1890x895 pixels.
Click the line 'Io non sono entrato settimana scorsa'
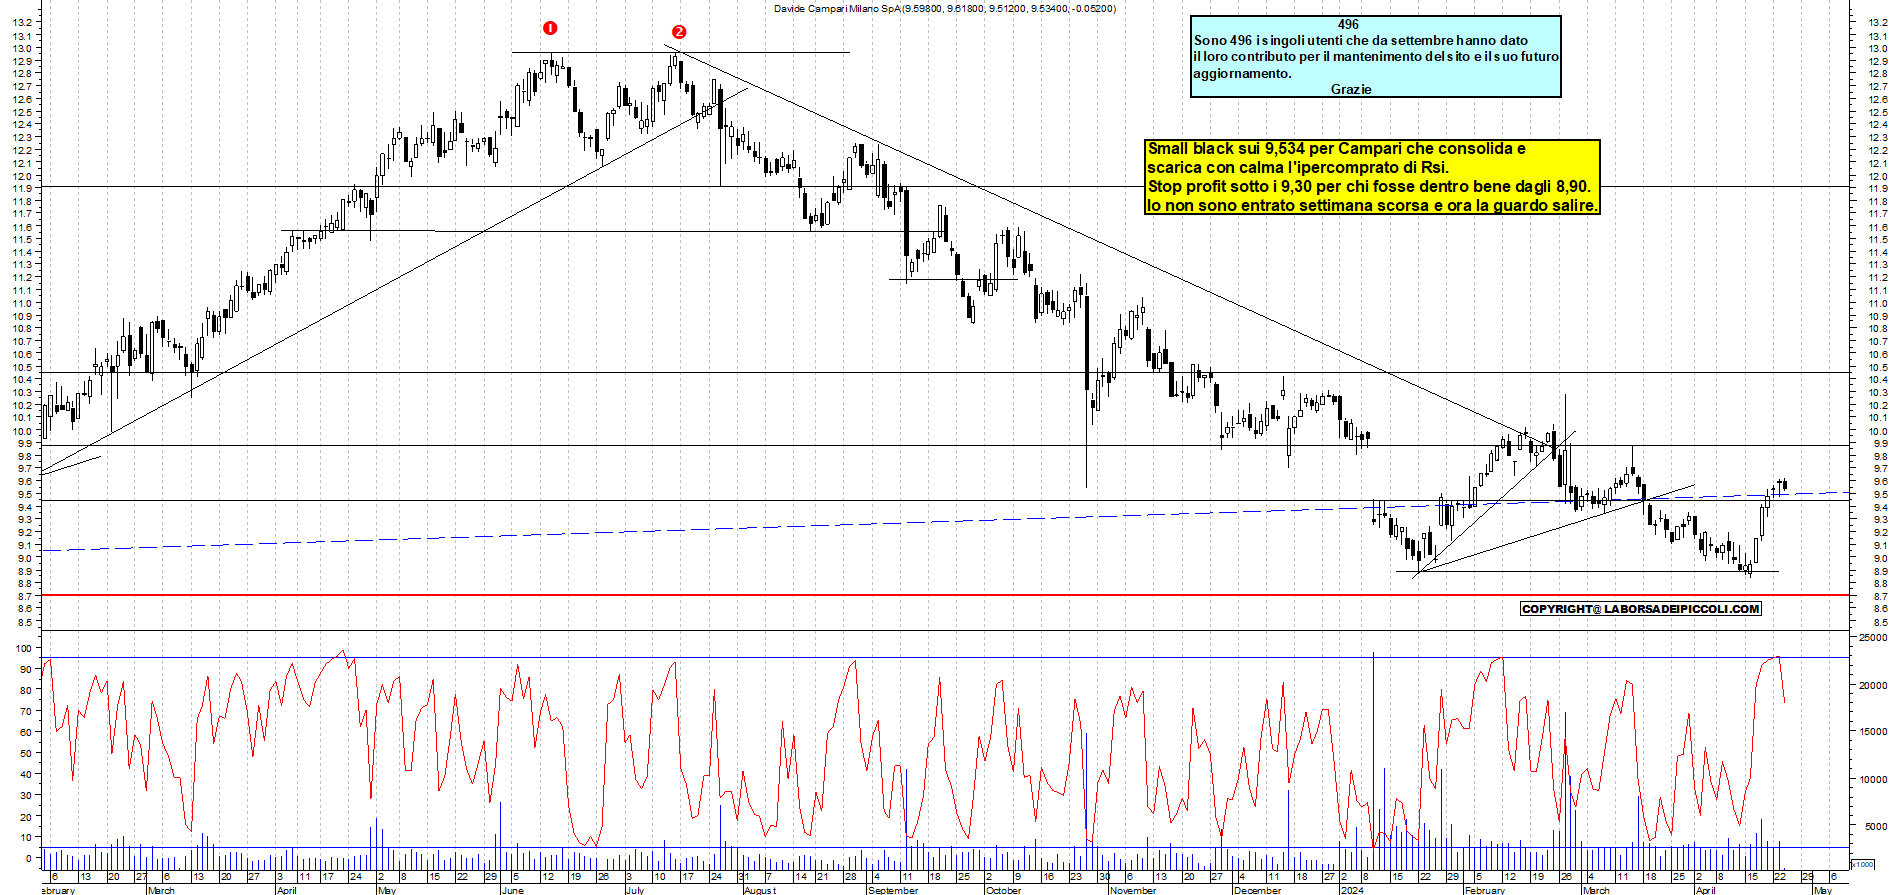click(x=1372, y=205)
